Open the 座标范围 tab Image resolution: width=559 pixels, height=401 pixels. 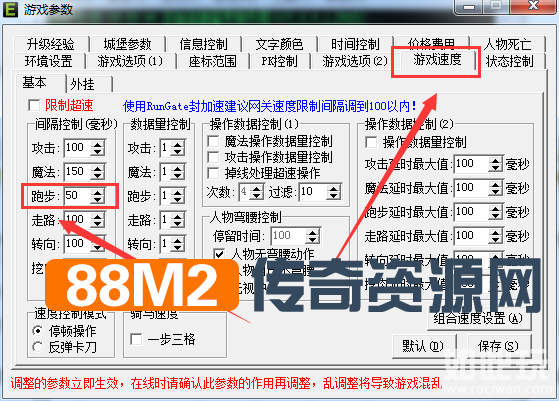tap(213, 61)
